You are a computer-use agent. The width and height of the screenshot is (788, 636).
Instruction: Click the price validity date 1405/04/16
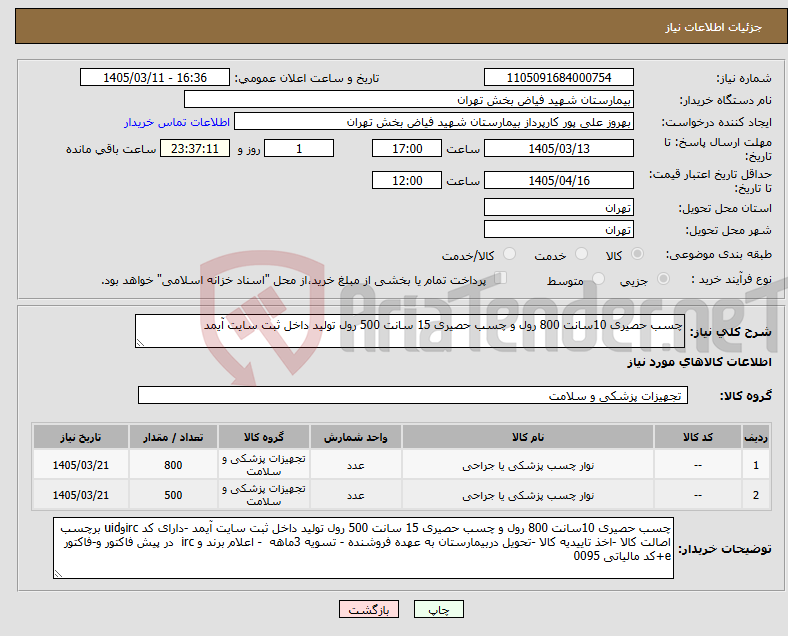[558, 180]
